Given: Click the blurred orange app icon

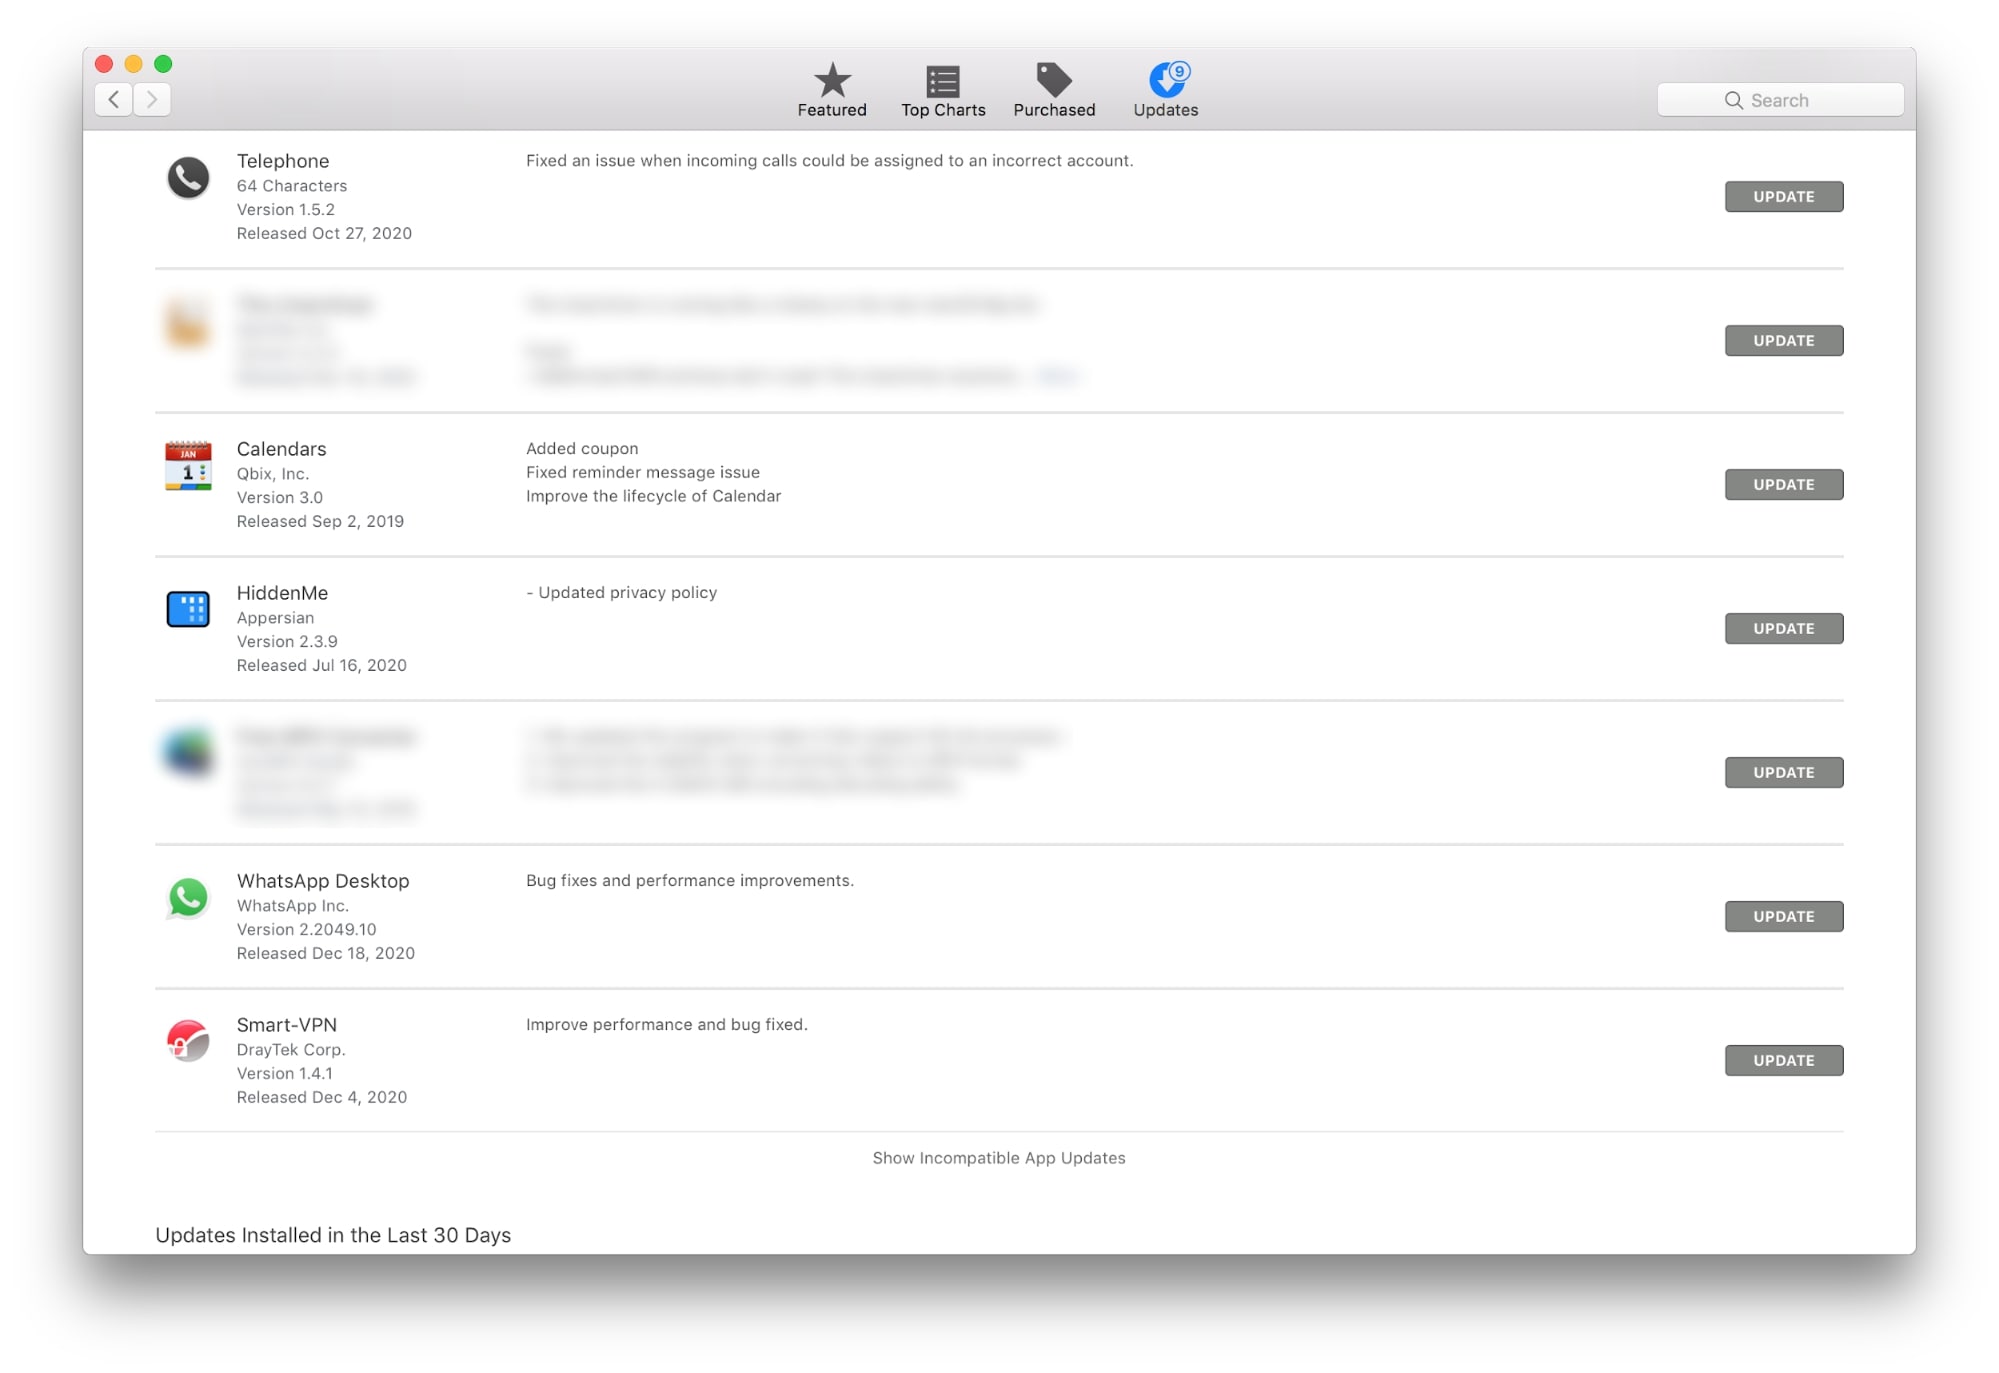Looking at the screenshot, I should [x=188, y=324].
